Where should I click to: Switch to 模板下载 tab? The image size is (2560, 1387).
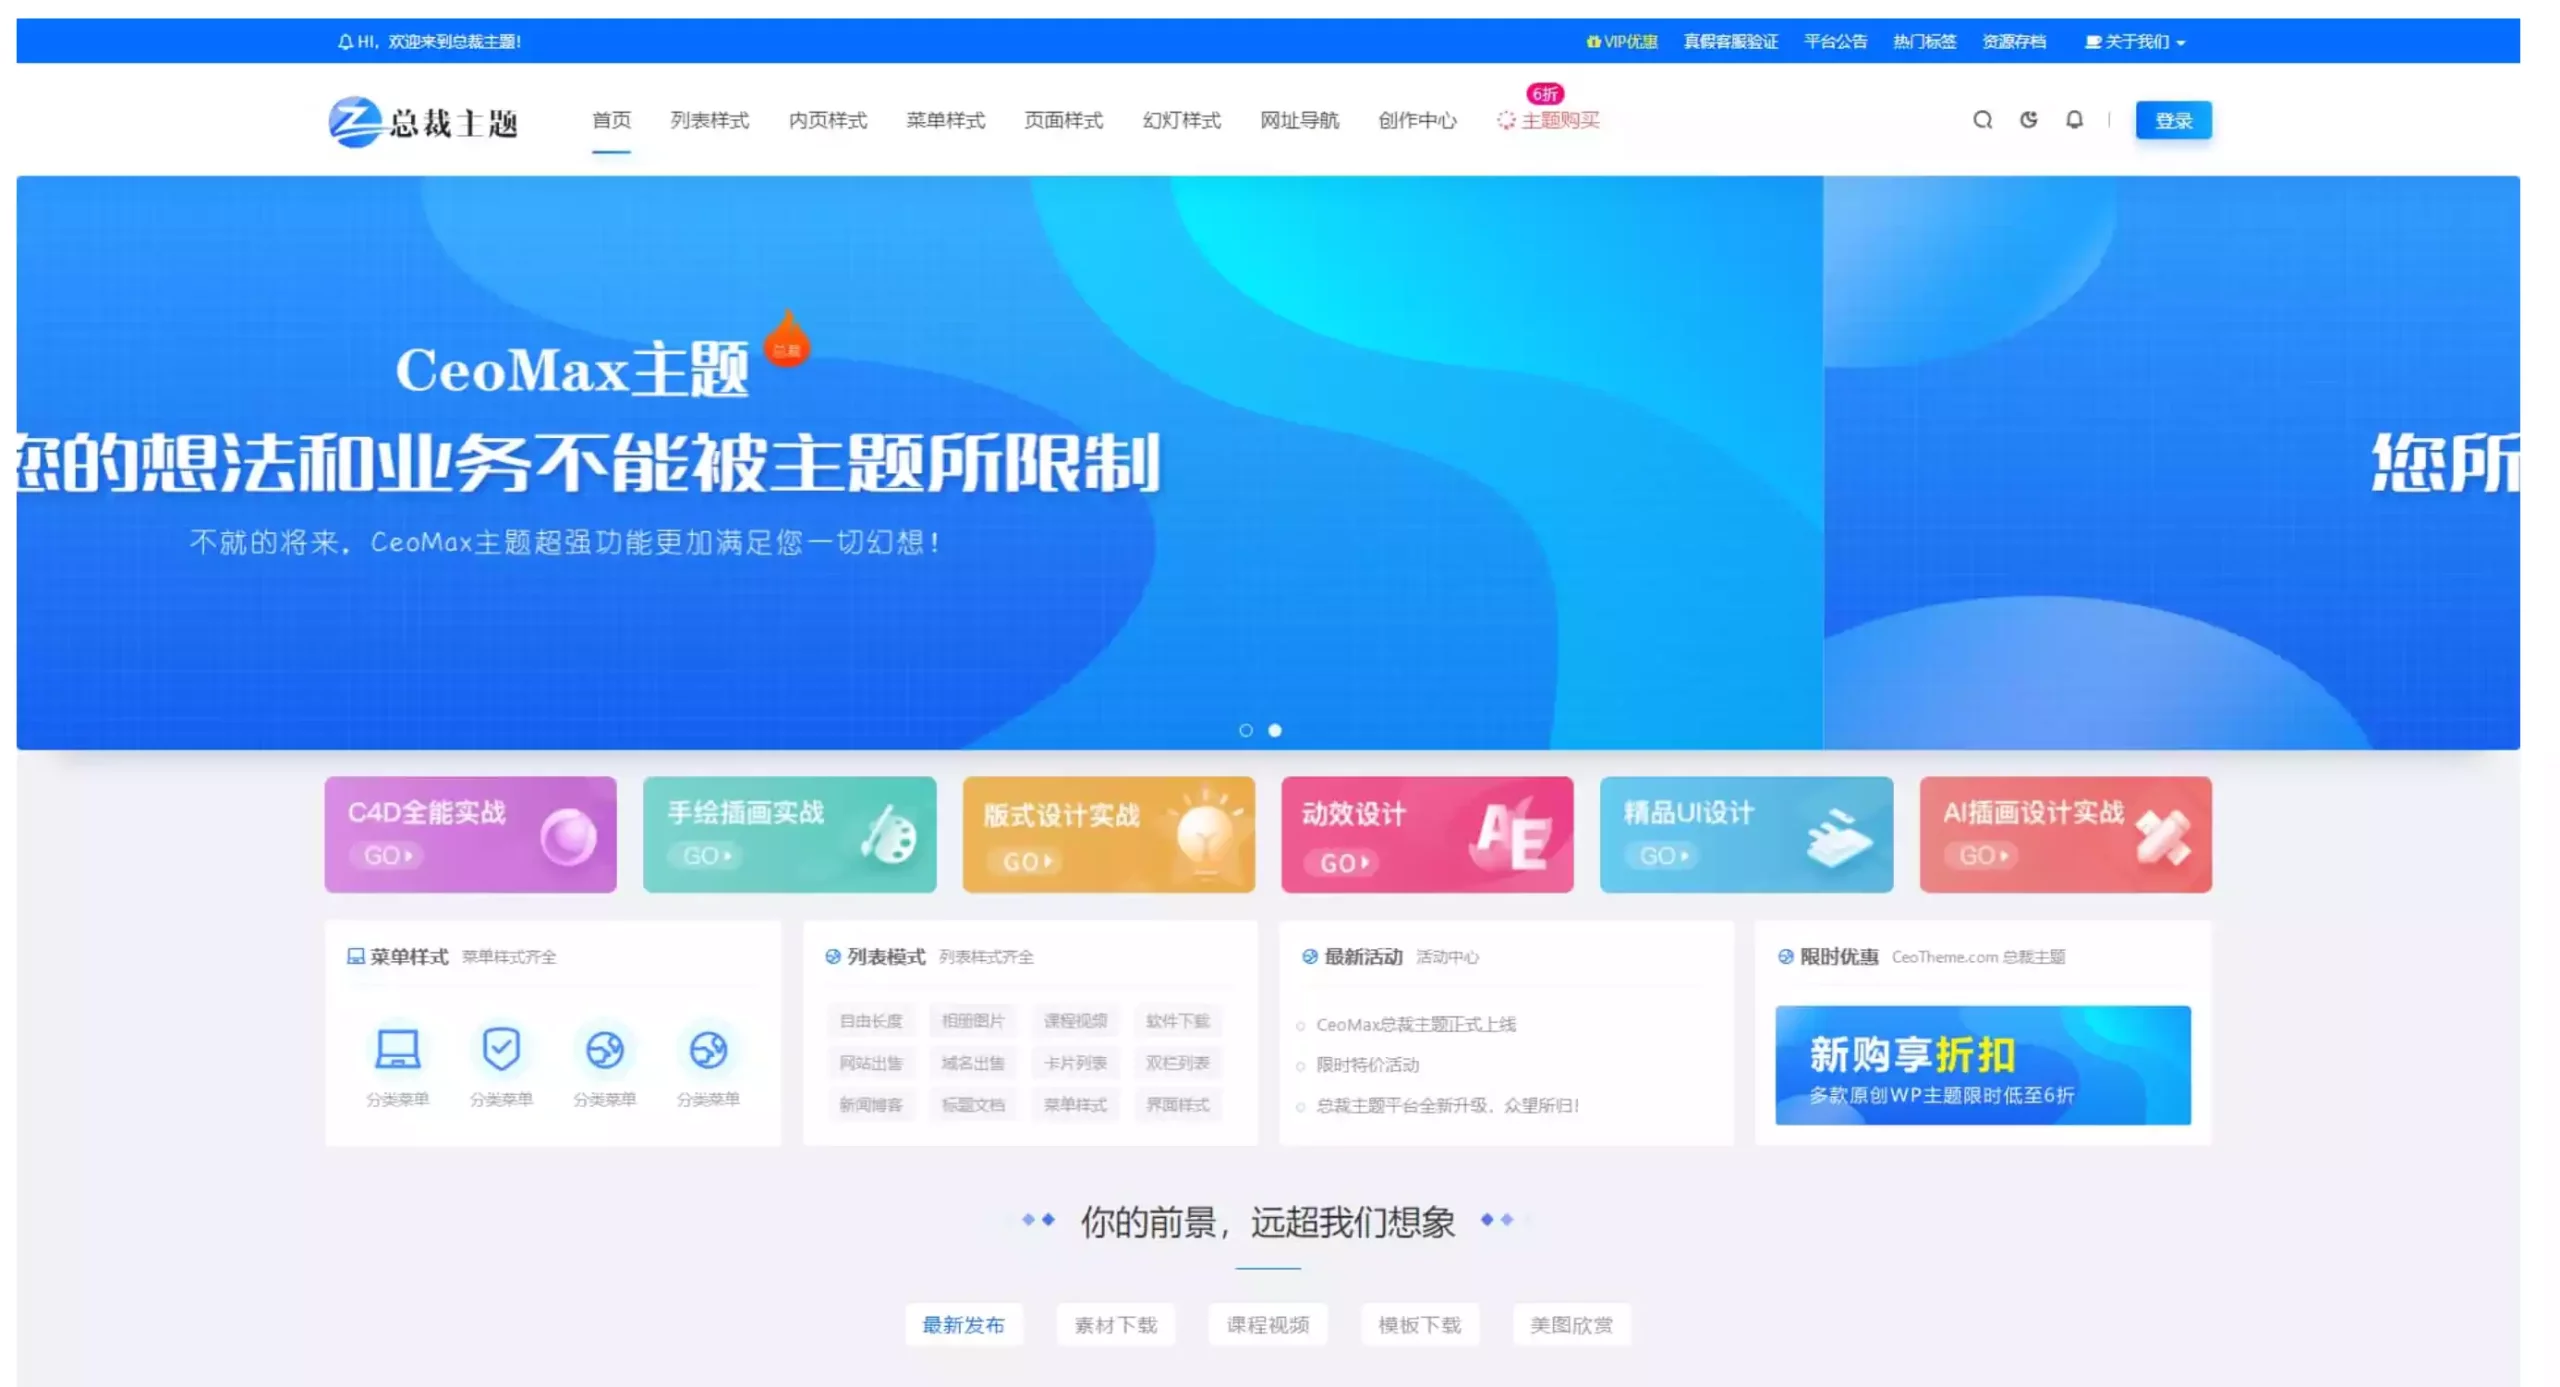click(1419, 1324)
